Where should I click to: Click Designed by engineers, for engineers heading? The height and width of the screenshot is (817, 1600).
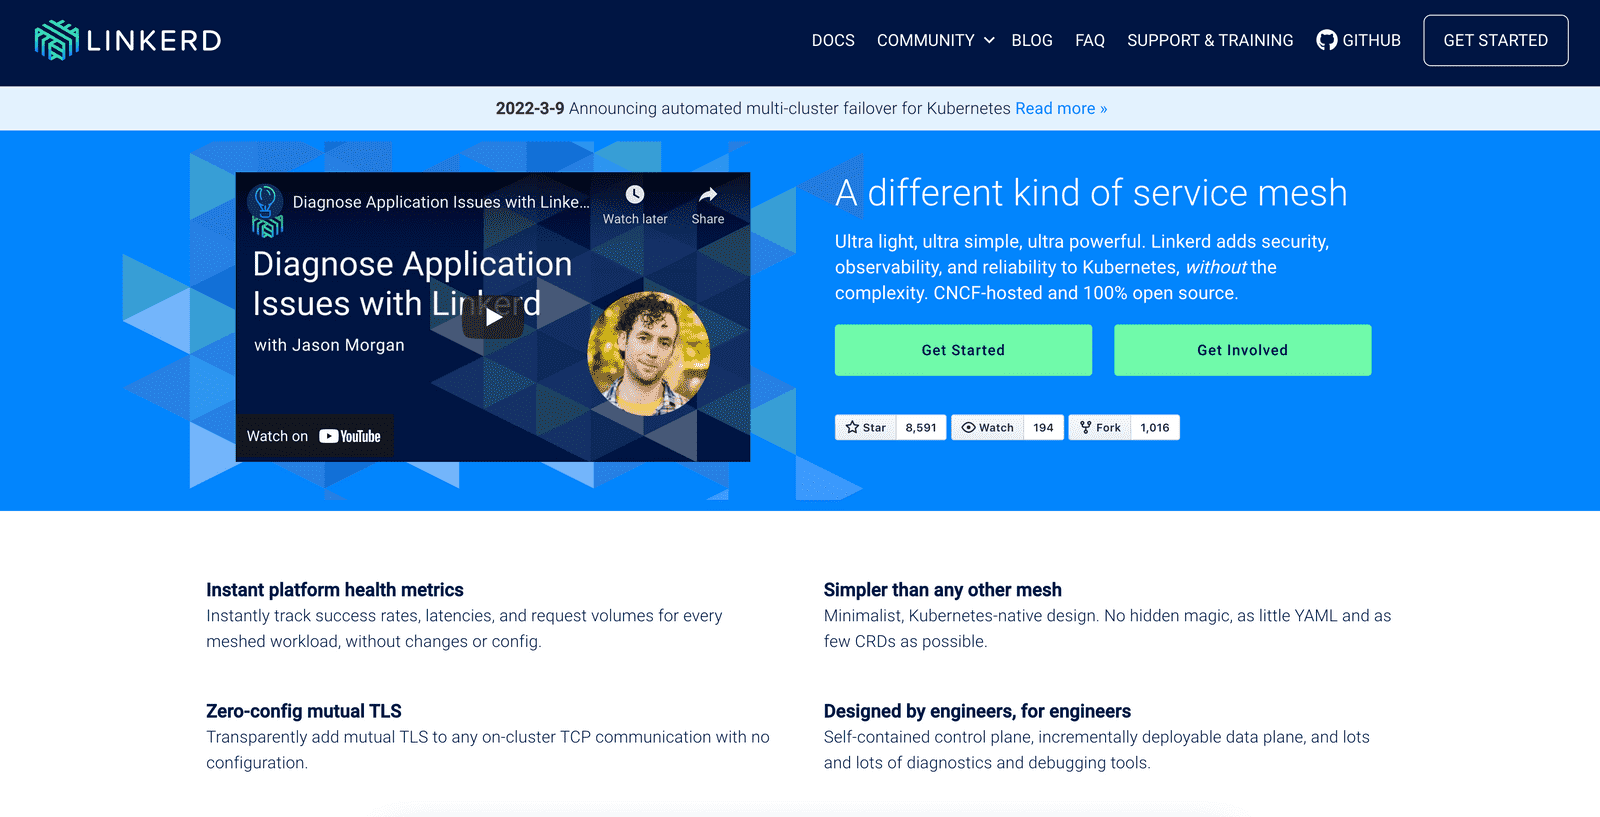tap(977, 711)
